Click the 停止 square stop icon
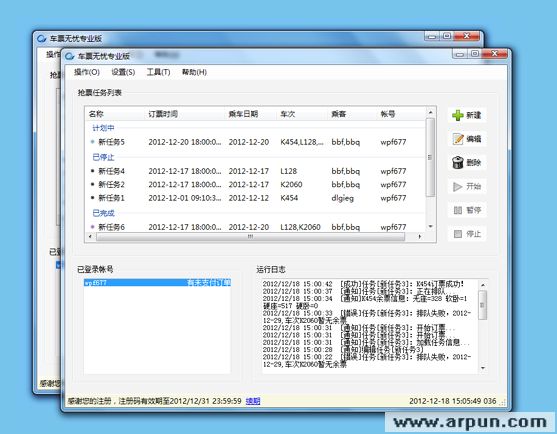The height and width of the screenshot is (434, 557). tap(458, 234)
